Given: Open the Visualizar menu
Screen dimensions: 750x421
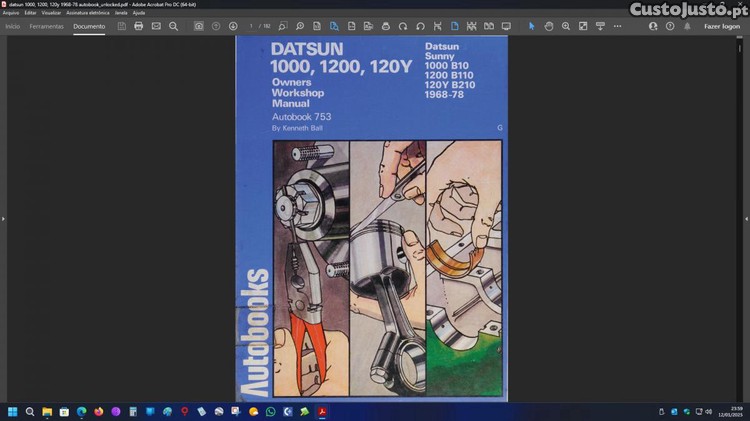Looking at the screenshot, I should tap(52, 13).
